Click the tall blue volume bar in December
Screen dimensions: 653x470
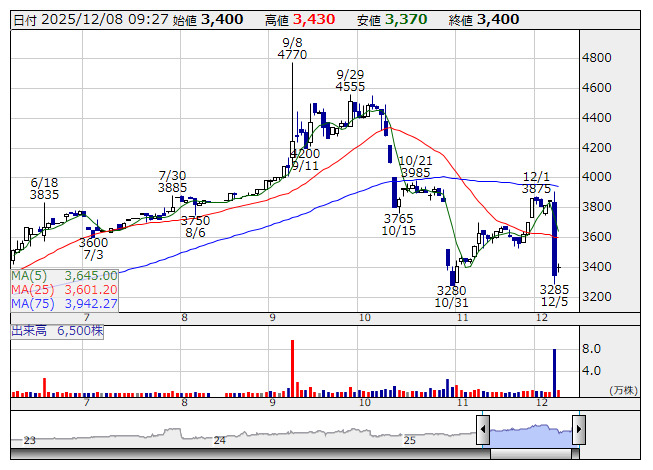(x=554, y=373)
